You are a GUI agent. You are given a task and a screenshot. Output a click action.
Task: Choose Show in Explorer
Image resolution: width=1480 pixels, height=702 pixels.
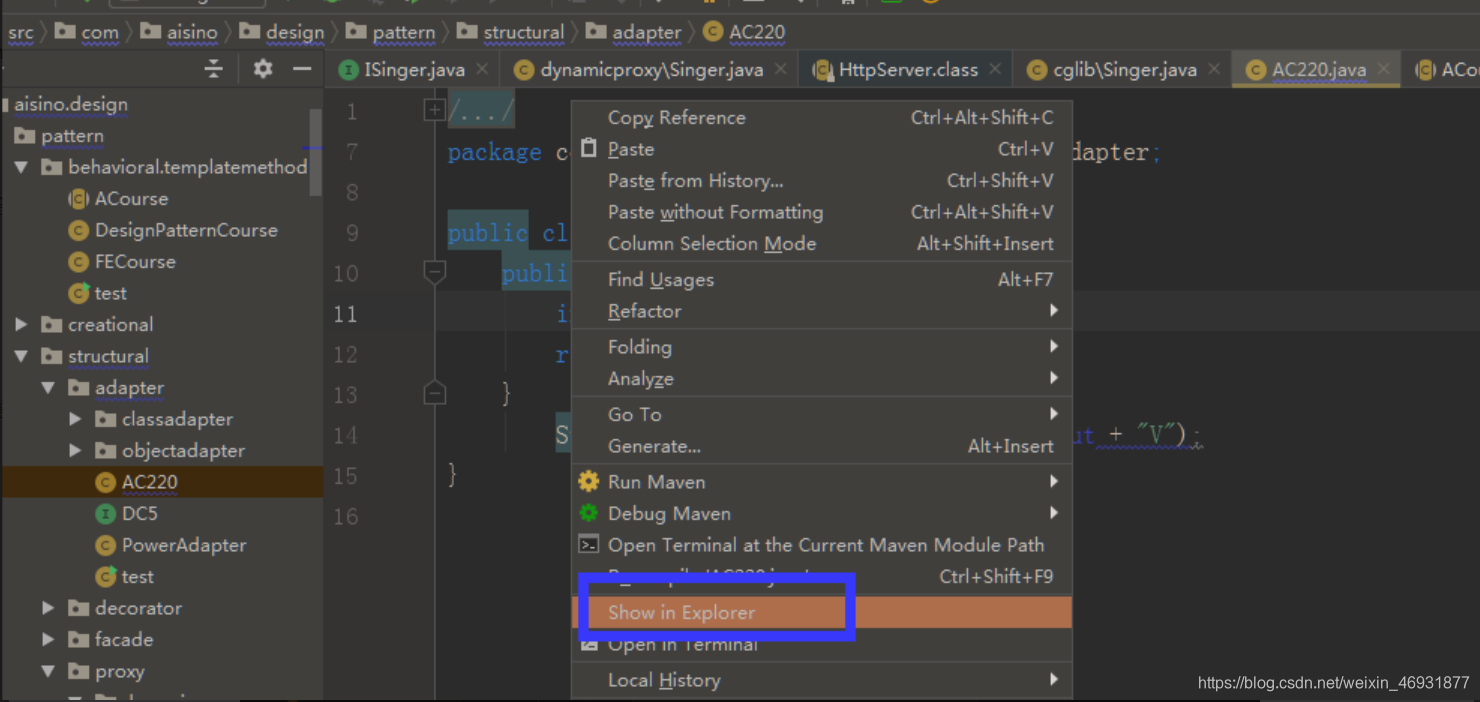(821, 613)
